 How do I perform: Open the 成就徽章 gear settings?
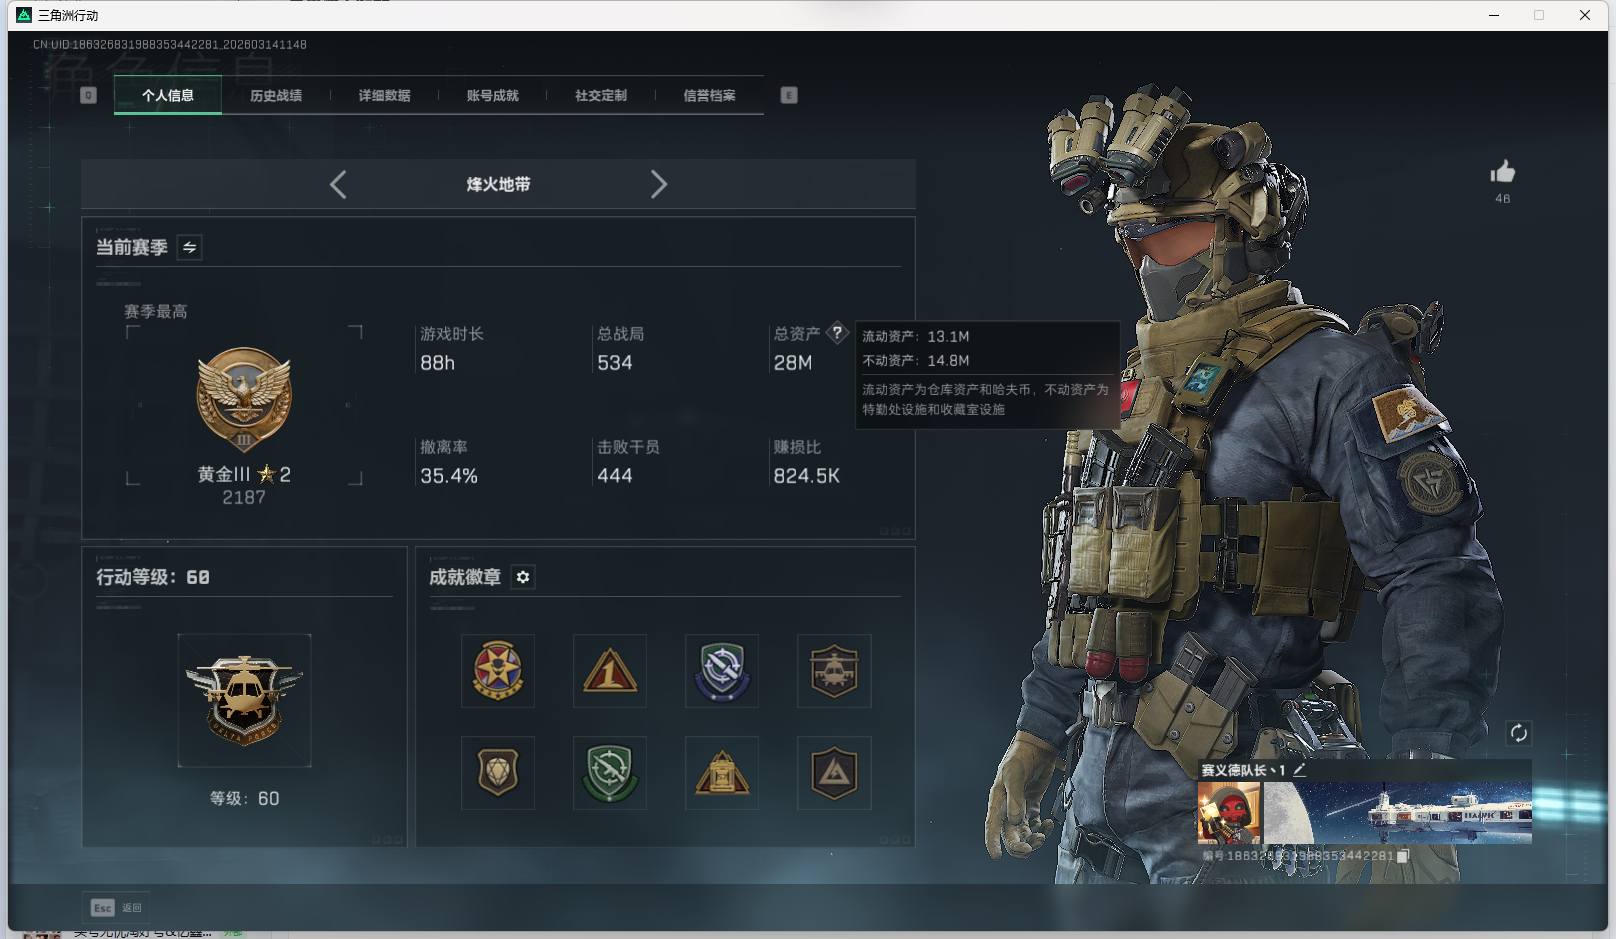pos(523,577)
